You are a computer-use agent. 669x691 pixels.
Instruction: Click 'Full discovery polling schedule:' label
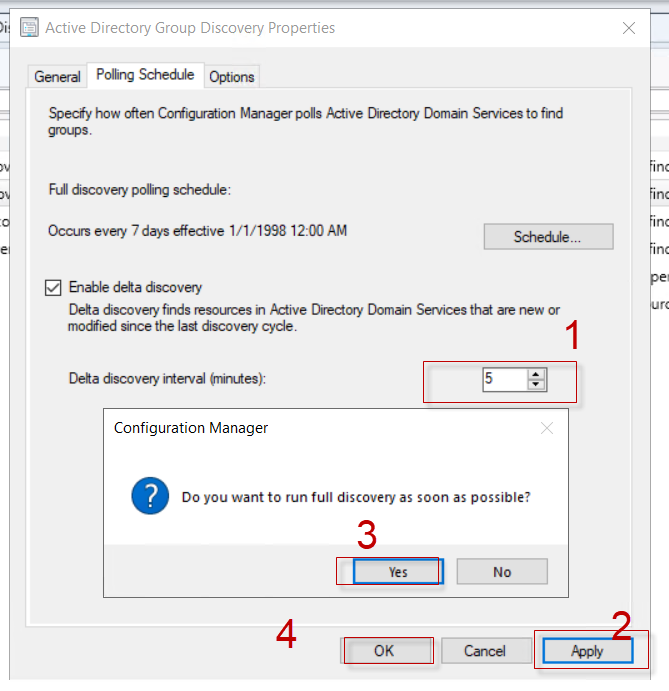pyautogui.click(x=140, y=189)
